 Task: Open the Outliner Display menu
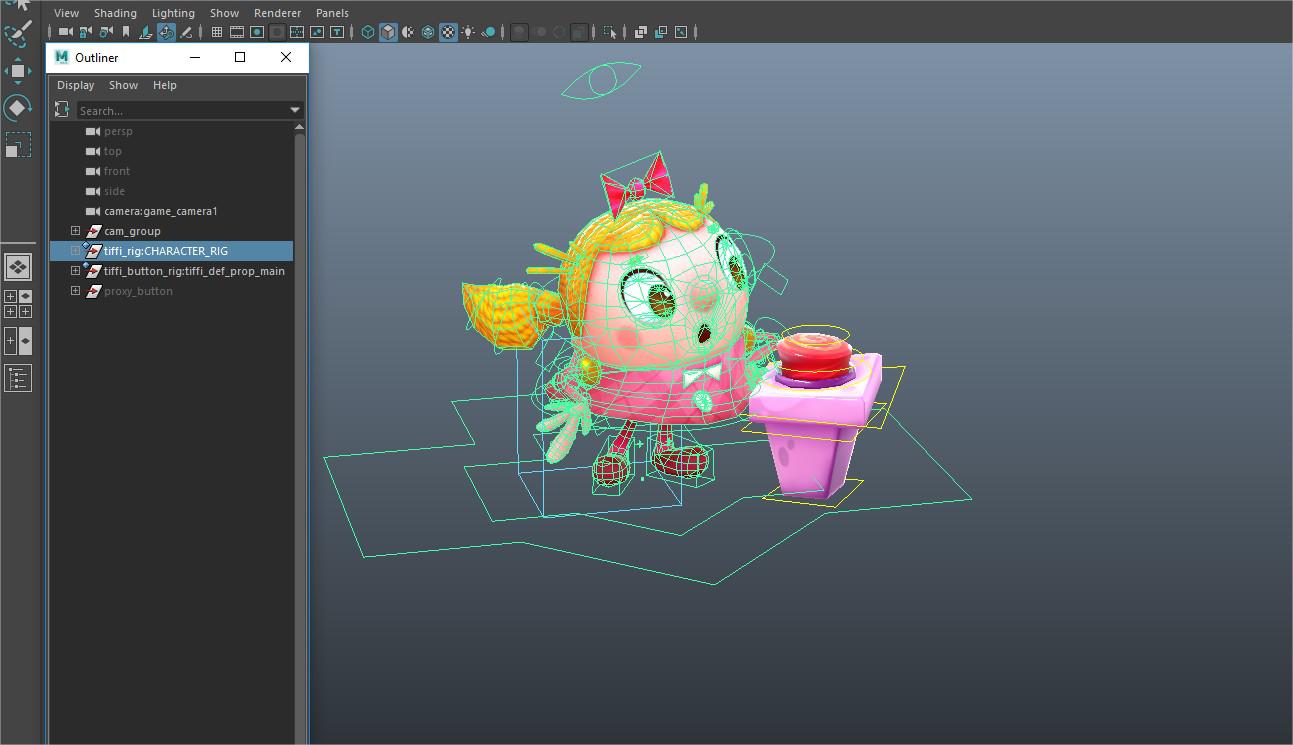(x=75, y=85)
